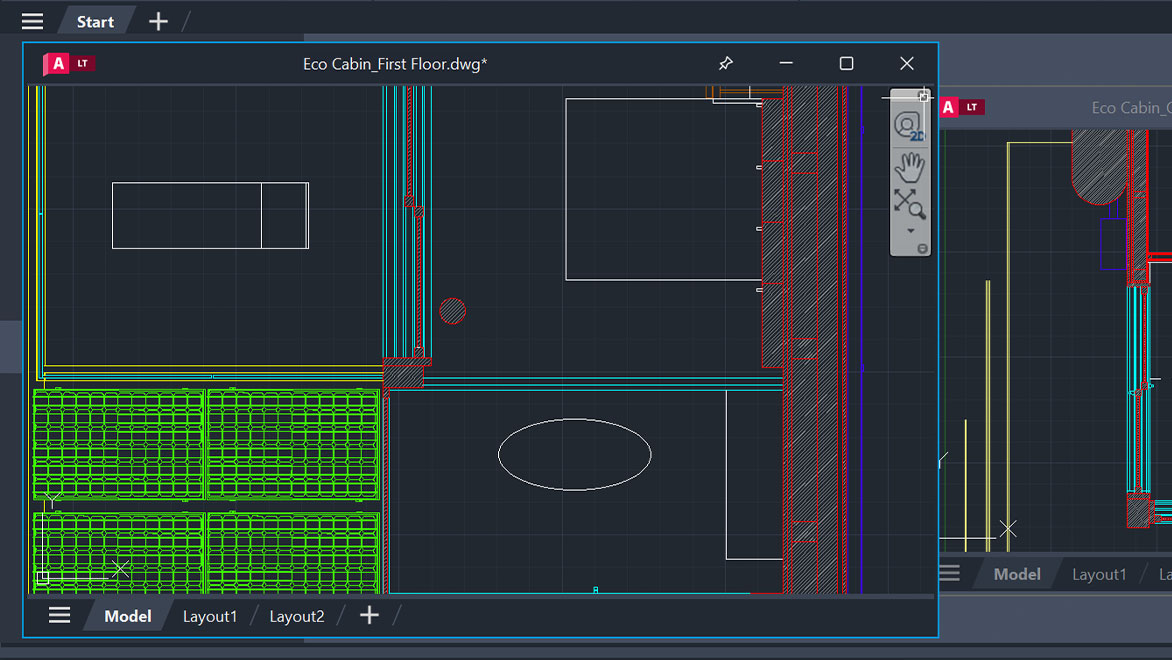Switch to Layout2
This screenshot has height=660, width=1172.
click(296, 616)
